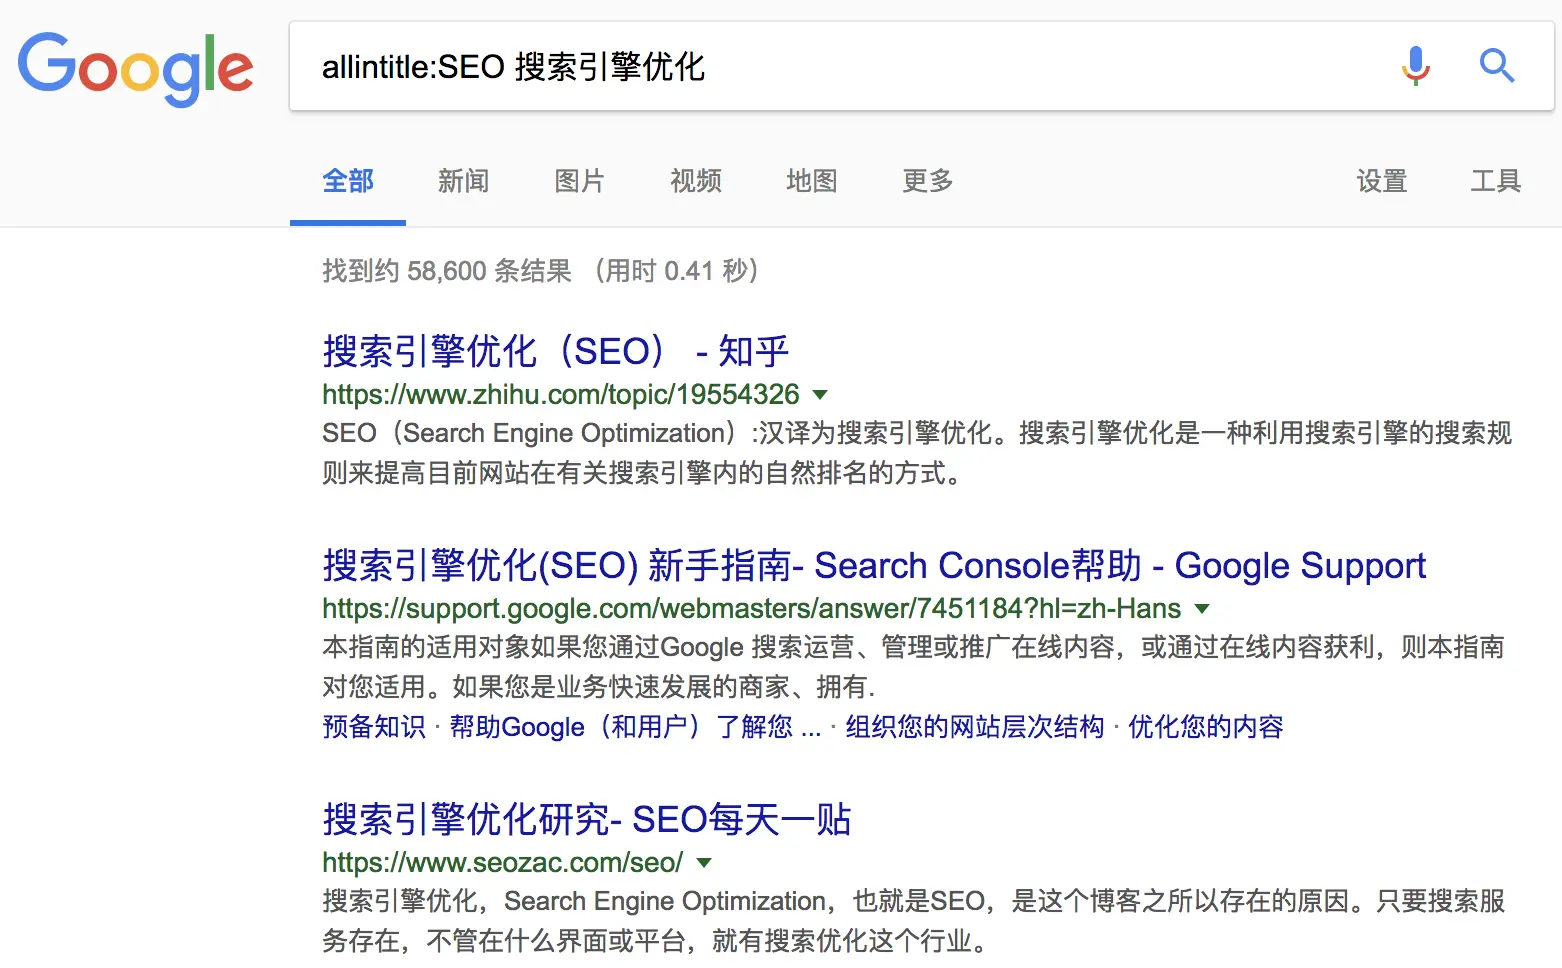Visit the SEO每天一贴 result link
Image resolution: width=1562 pixels, height=968 pixels.
585,819
